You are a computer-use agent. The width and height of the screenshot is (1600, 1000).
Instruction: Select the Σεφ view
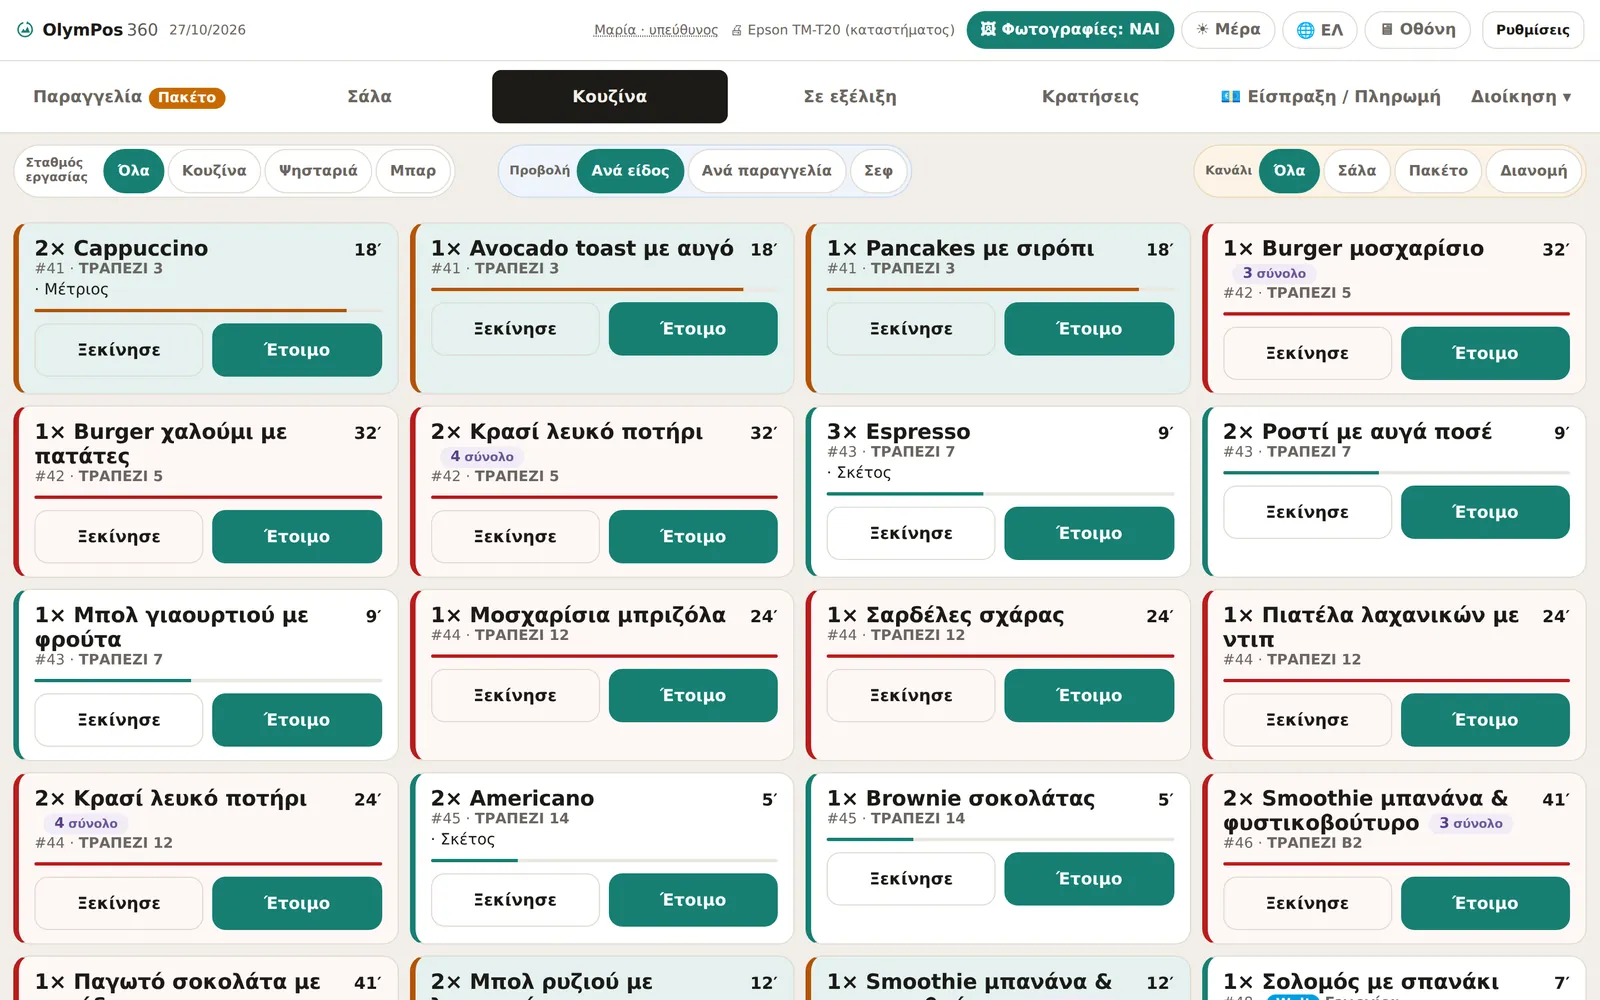pyautogui.click(x=878, y=171)
